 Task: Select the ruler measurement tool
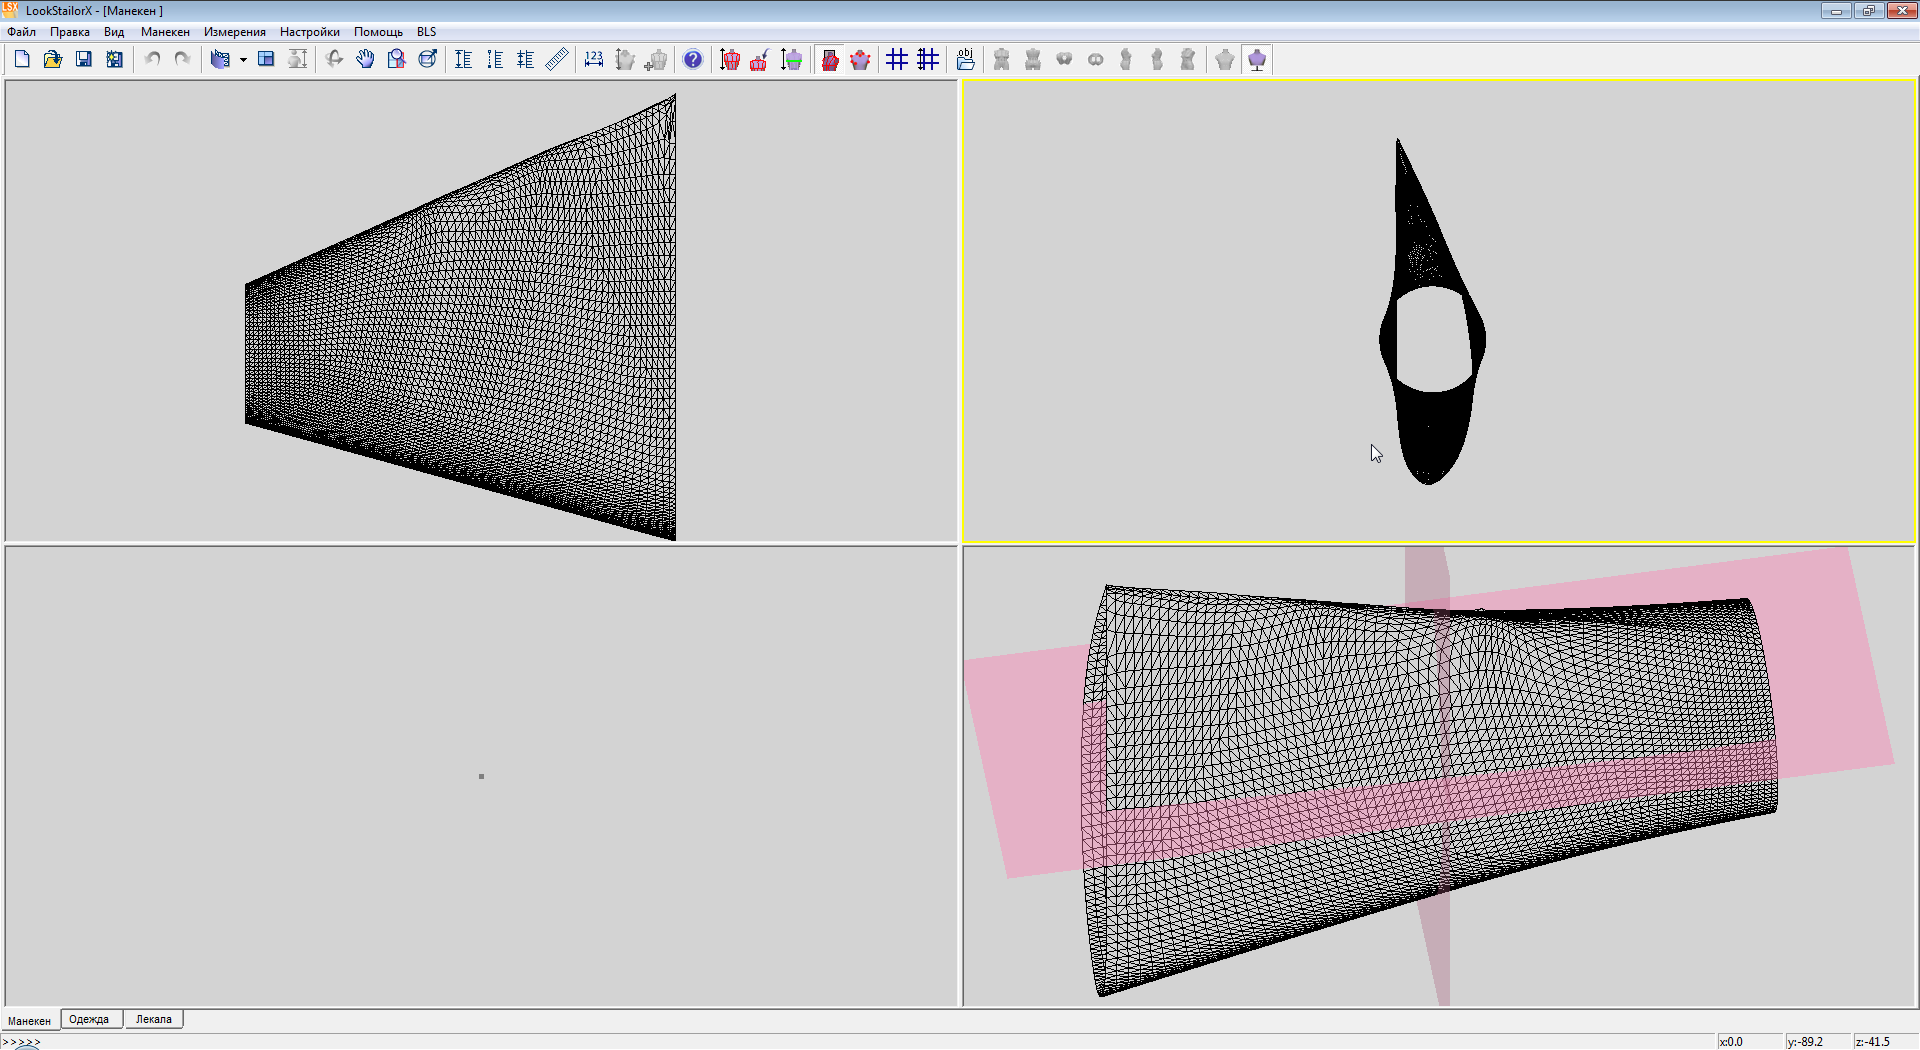point(557,60)
